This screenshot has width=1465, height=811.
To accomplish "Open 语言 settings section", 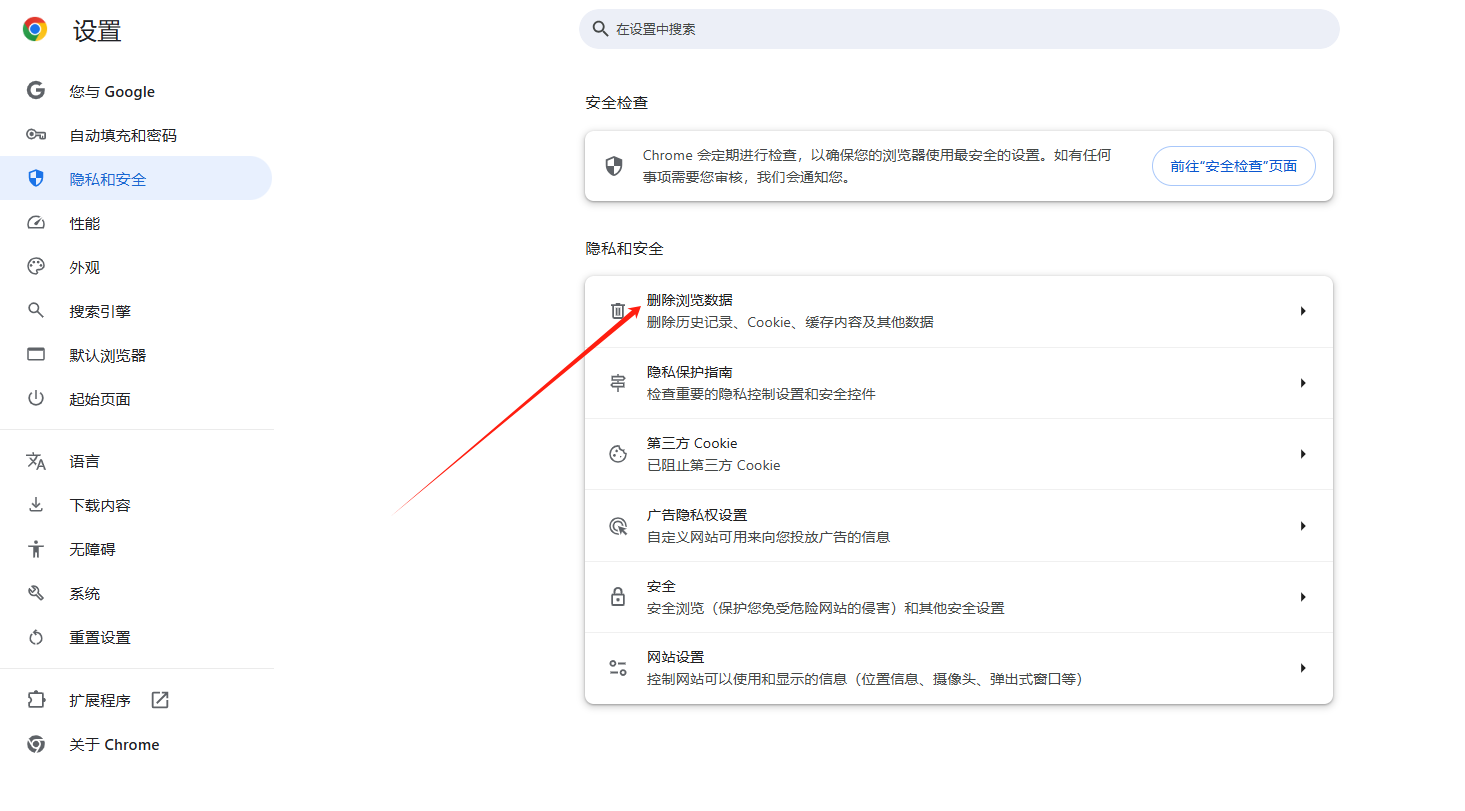I will [x=136, y=461].
